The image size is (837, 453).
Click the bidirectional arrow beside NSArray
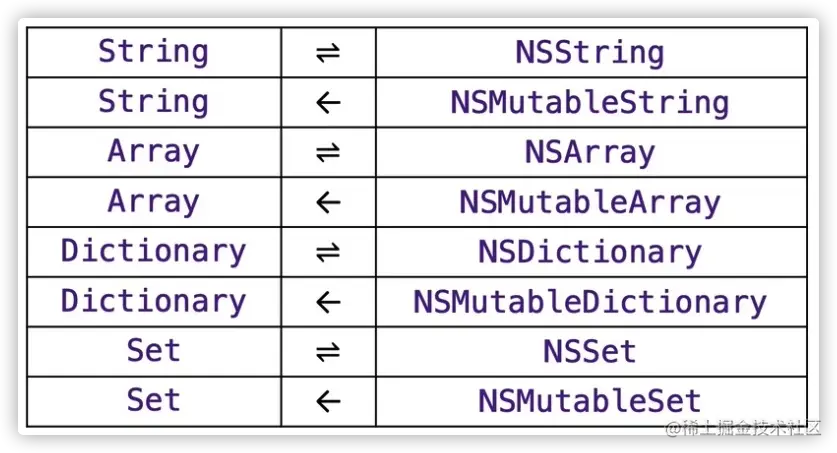(x=328, y=152)
